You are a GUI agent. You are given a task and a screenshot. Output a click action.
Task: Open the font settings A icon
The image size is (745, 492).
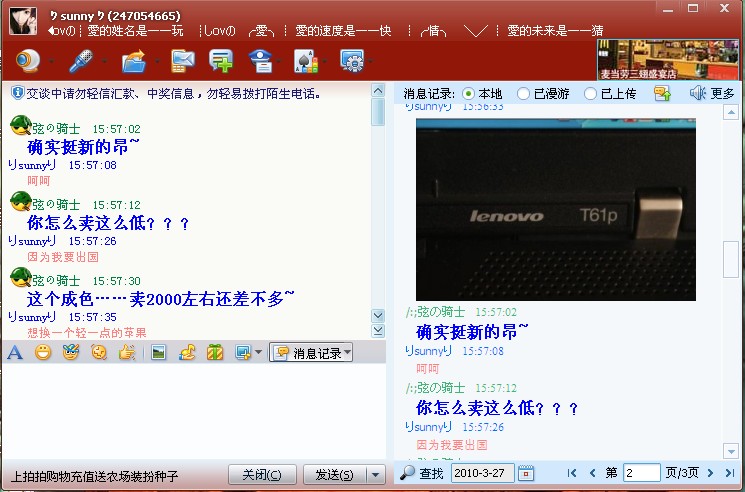pos(15,352)
